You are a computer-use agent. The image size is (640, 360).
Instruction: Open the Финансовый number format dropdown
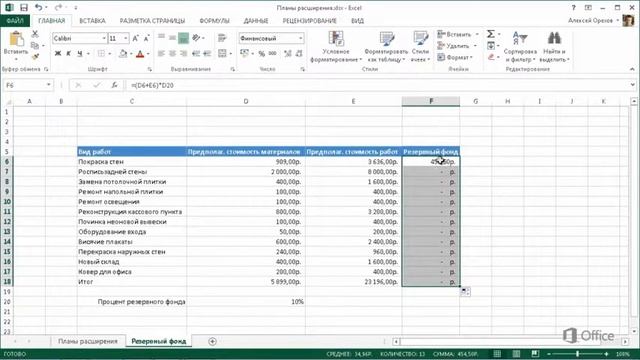point(300,38)
